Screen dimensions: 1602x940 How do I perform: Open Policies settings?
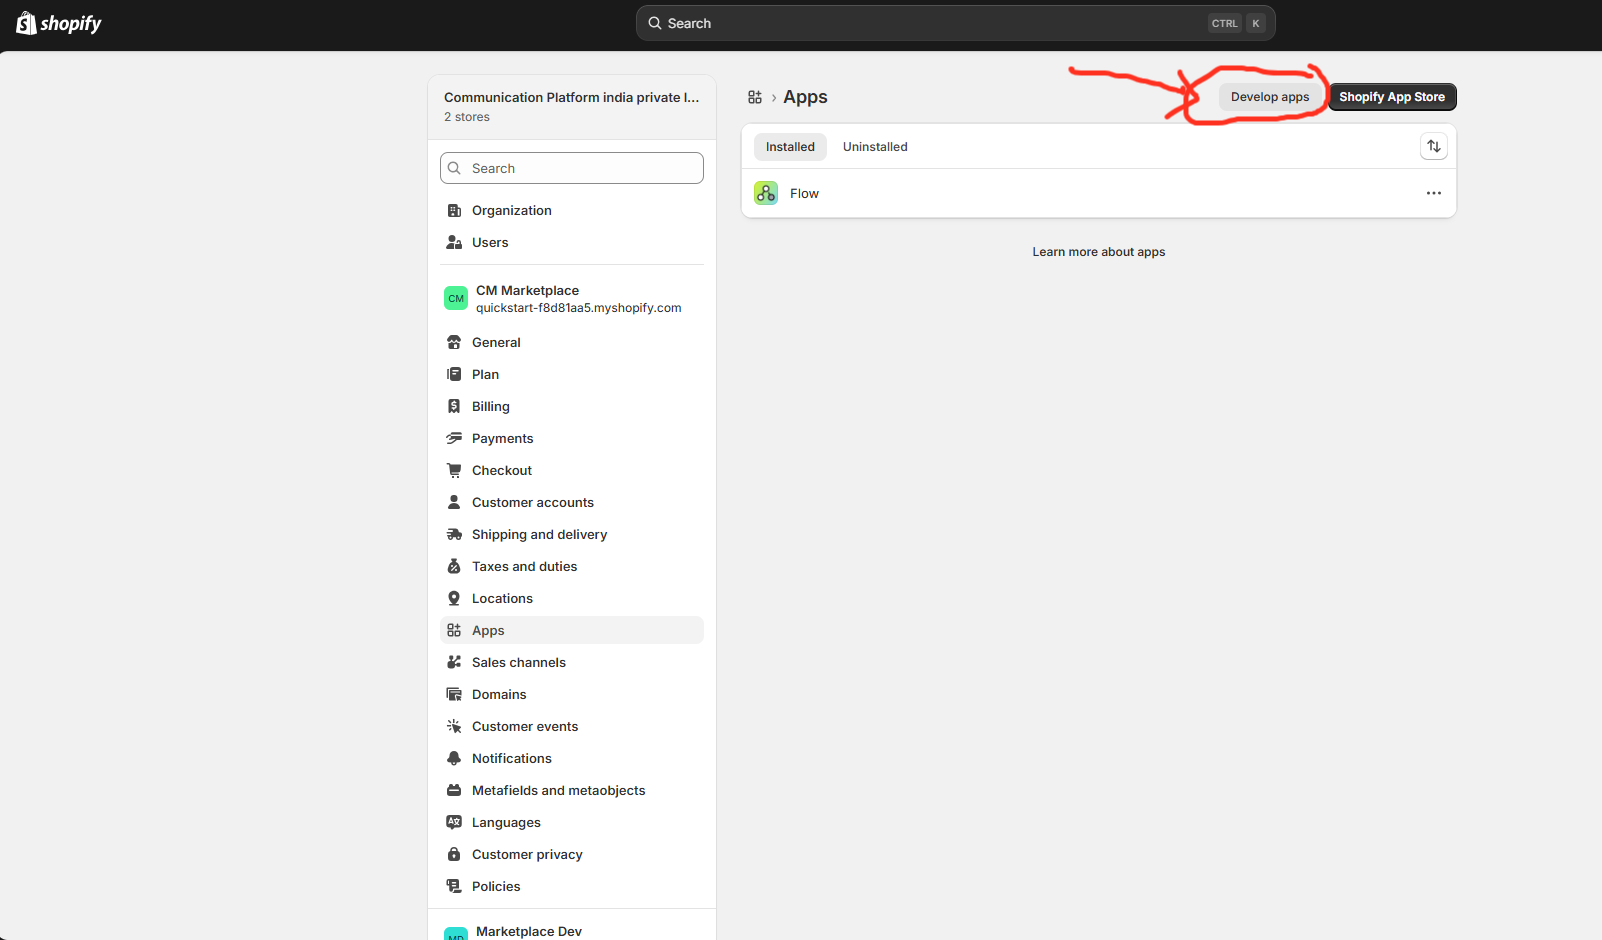pos(572,886)
